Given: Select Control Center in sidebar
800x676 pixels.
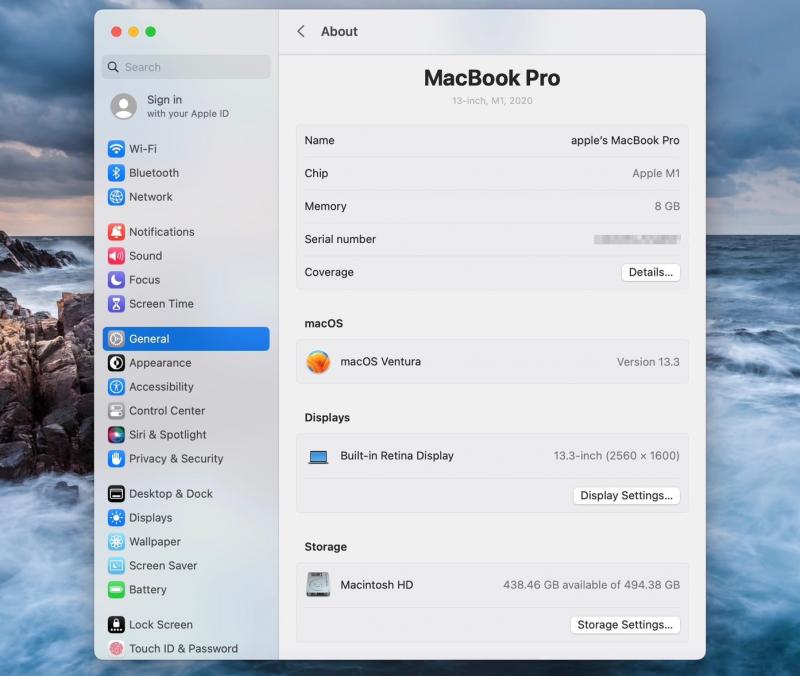Looking at the screenshot, I should pos(186,411).
